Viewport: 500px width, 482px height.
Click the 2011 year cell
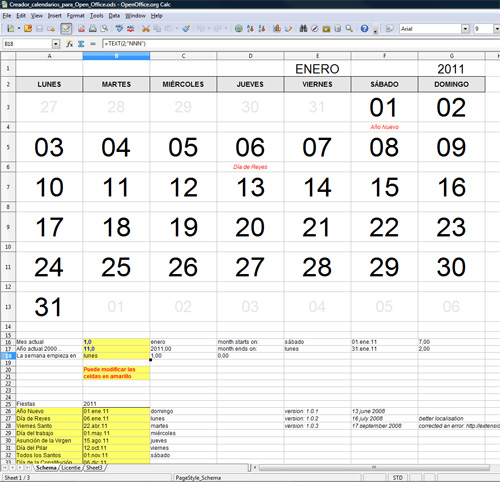(451, 69)
